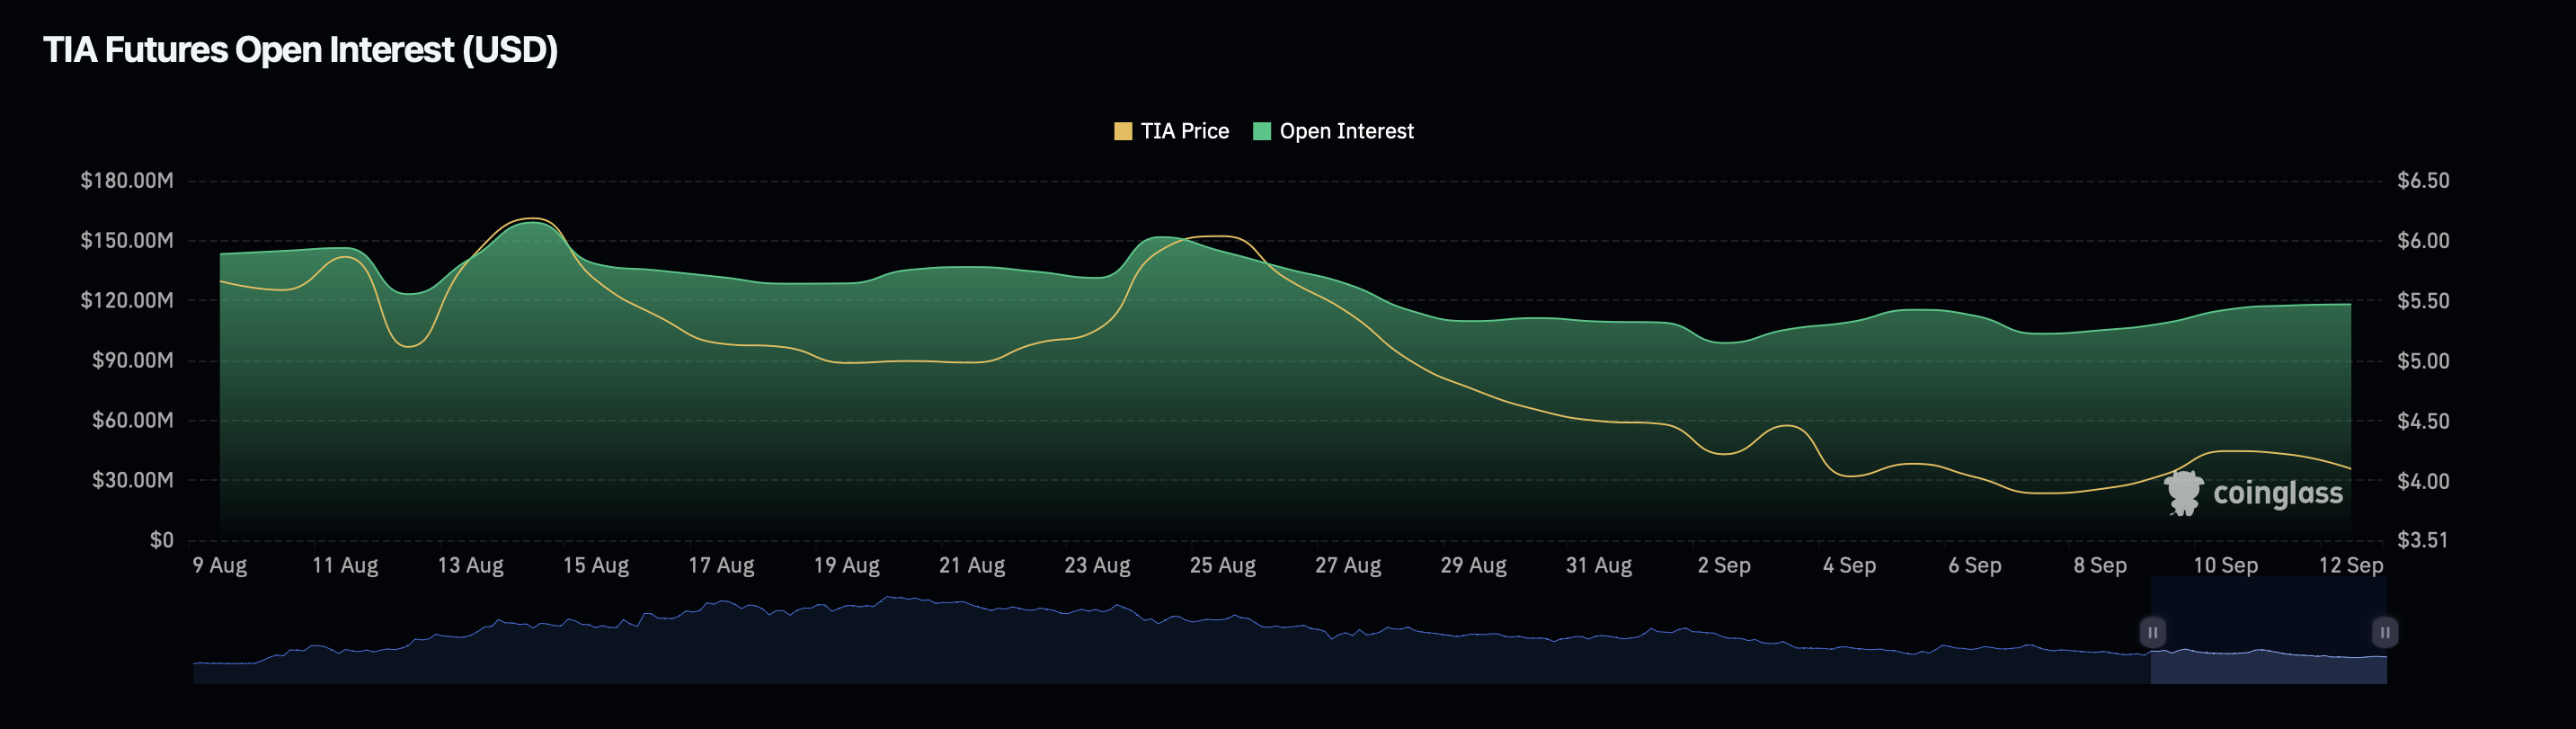Click the 2 Sep x-axis label
The image size is (2576, 729).
click(x=1724, y=565)
